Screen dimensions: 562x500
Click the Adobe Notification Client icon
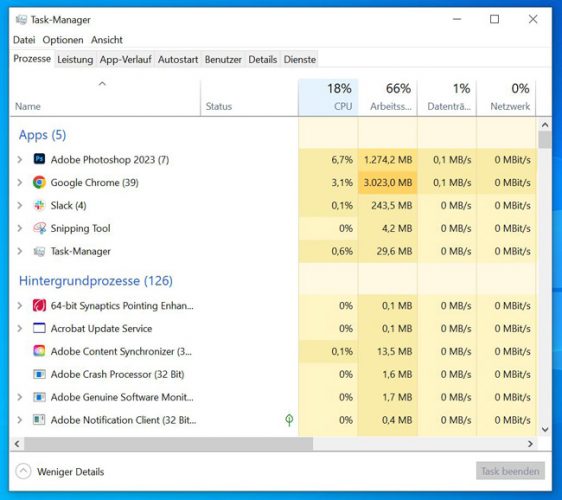39,419
